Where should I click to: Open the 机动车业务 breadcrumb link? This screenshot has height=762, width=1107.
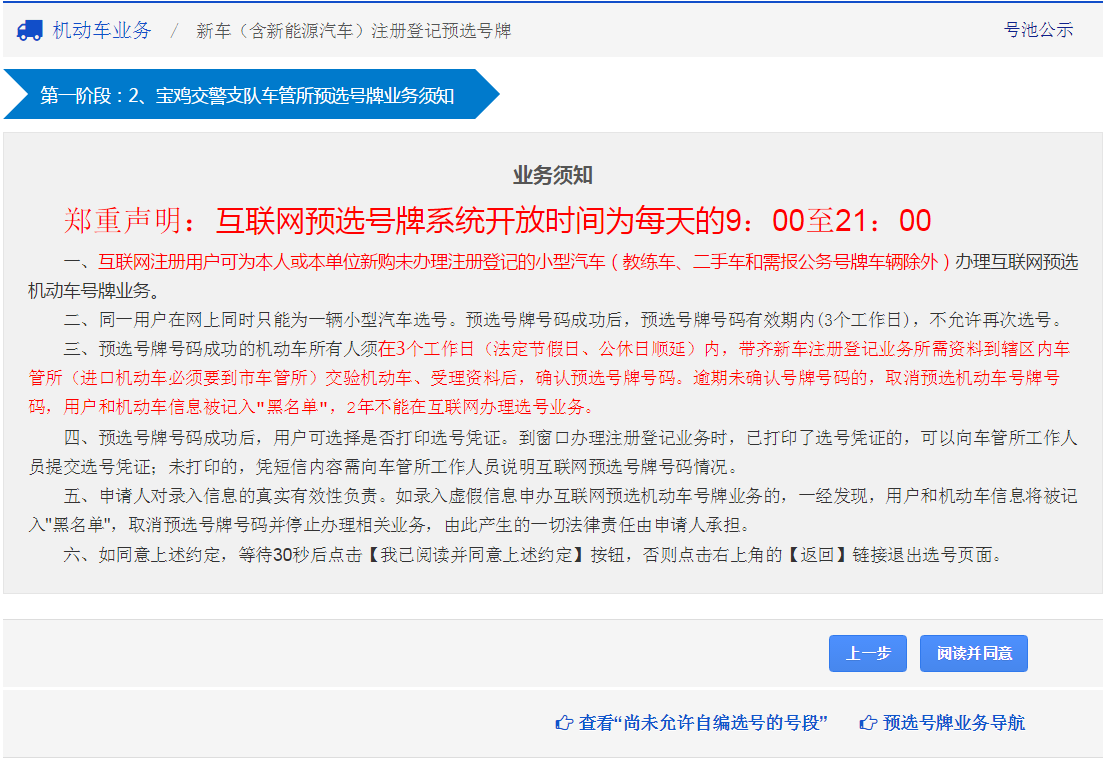coord(102,30)
